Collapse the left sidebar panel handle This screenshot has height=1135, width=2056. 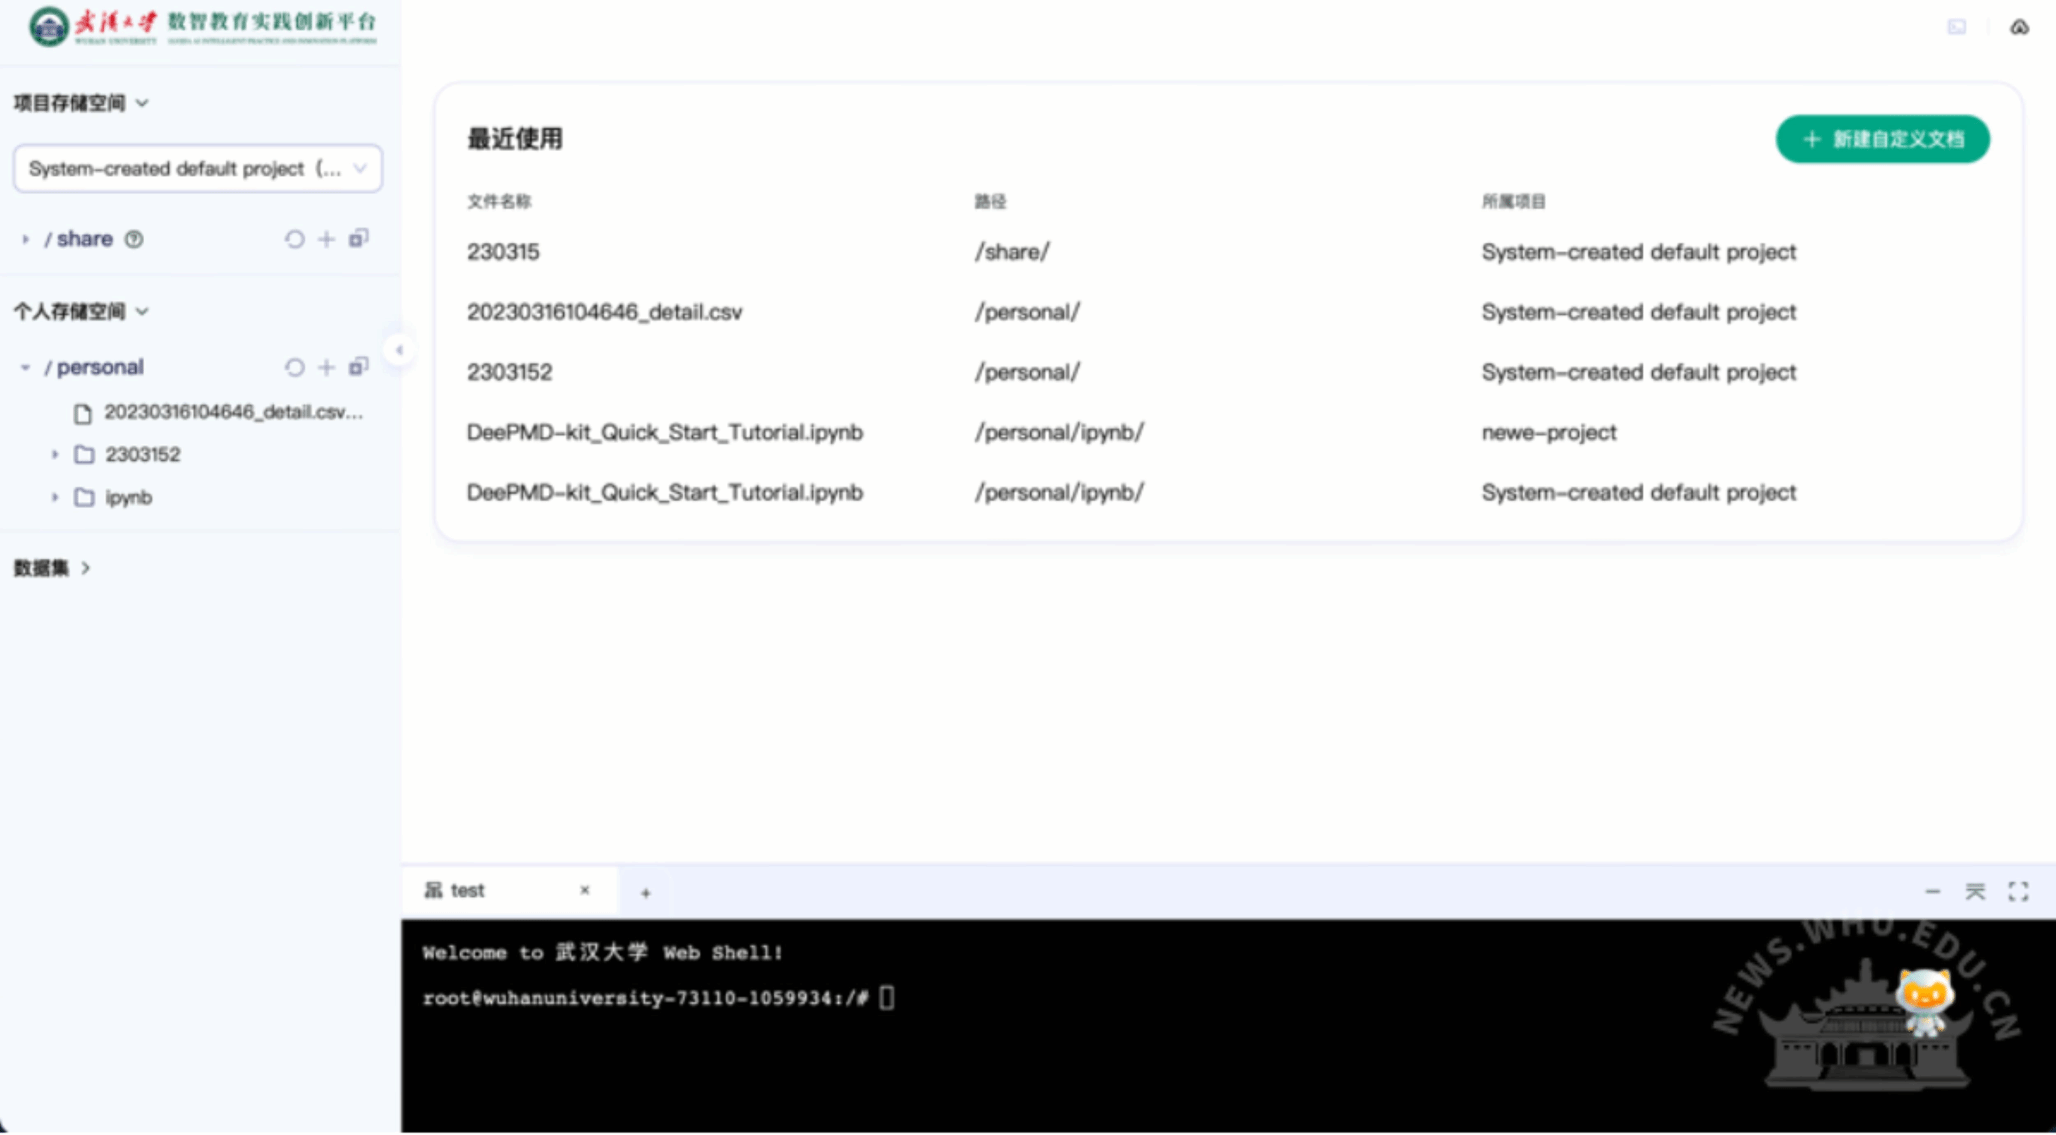pos(399,350)
